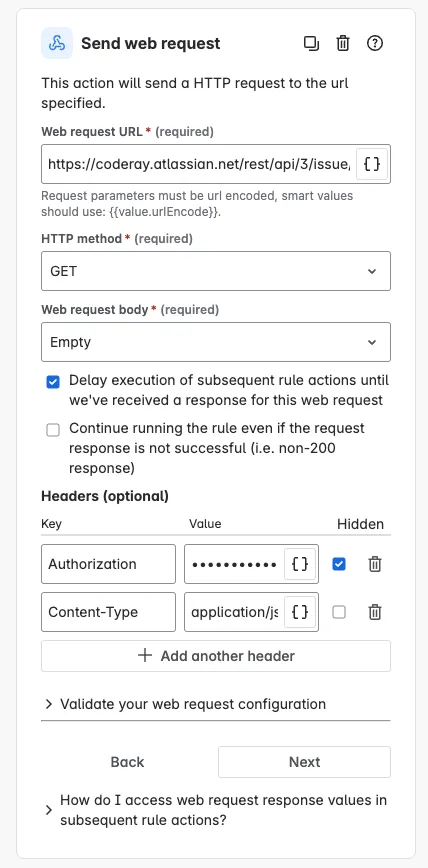Screen dimensions: 428x868
Task: Click the Hidden column label
Action: click(360, 524)
